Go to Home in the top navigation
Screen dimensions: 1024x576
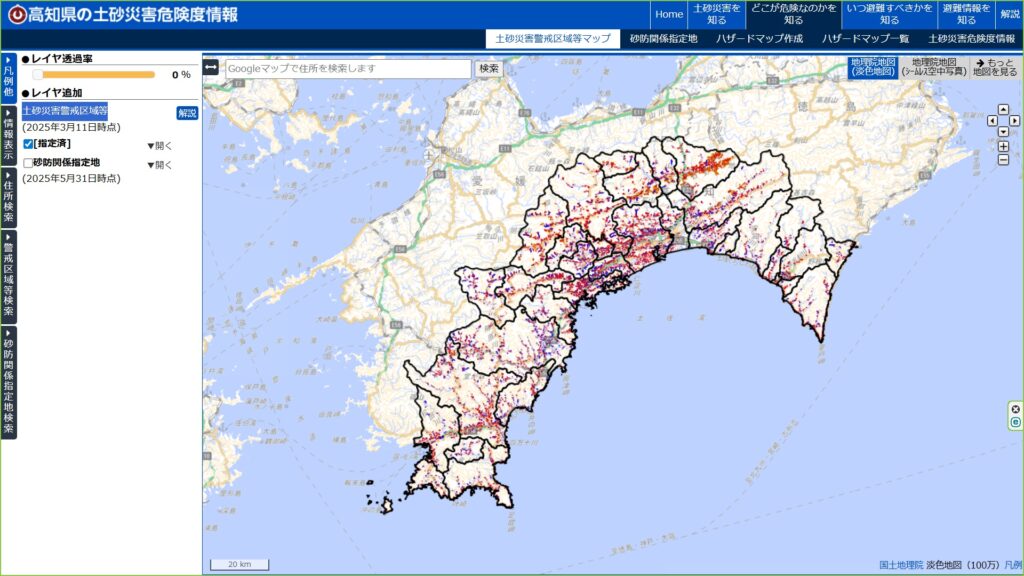click(x=668, y=15)
